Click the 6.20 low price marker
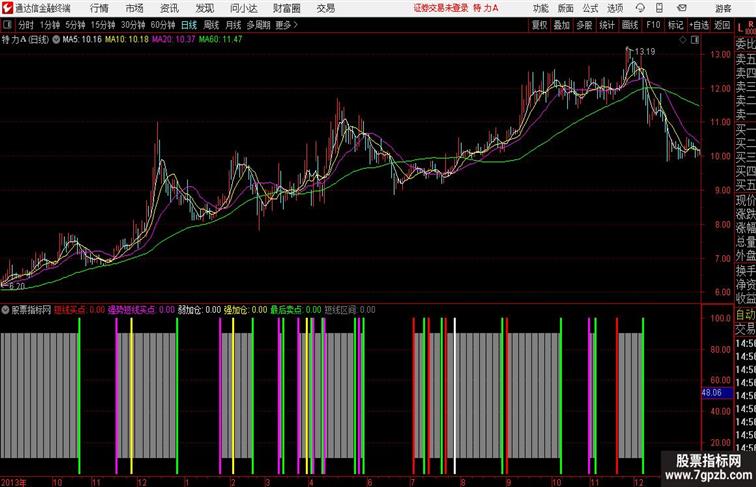The image size is (756, 487). click(x=17, y=286)
